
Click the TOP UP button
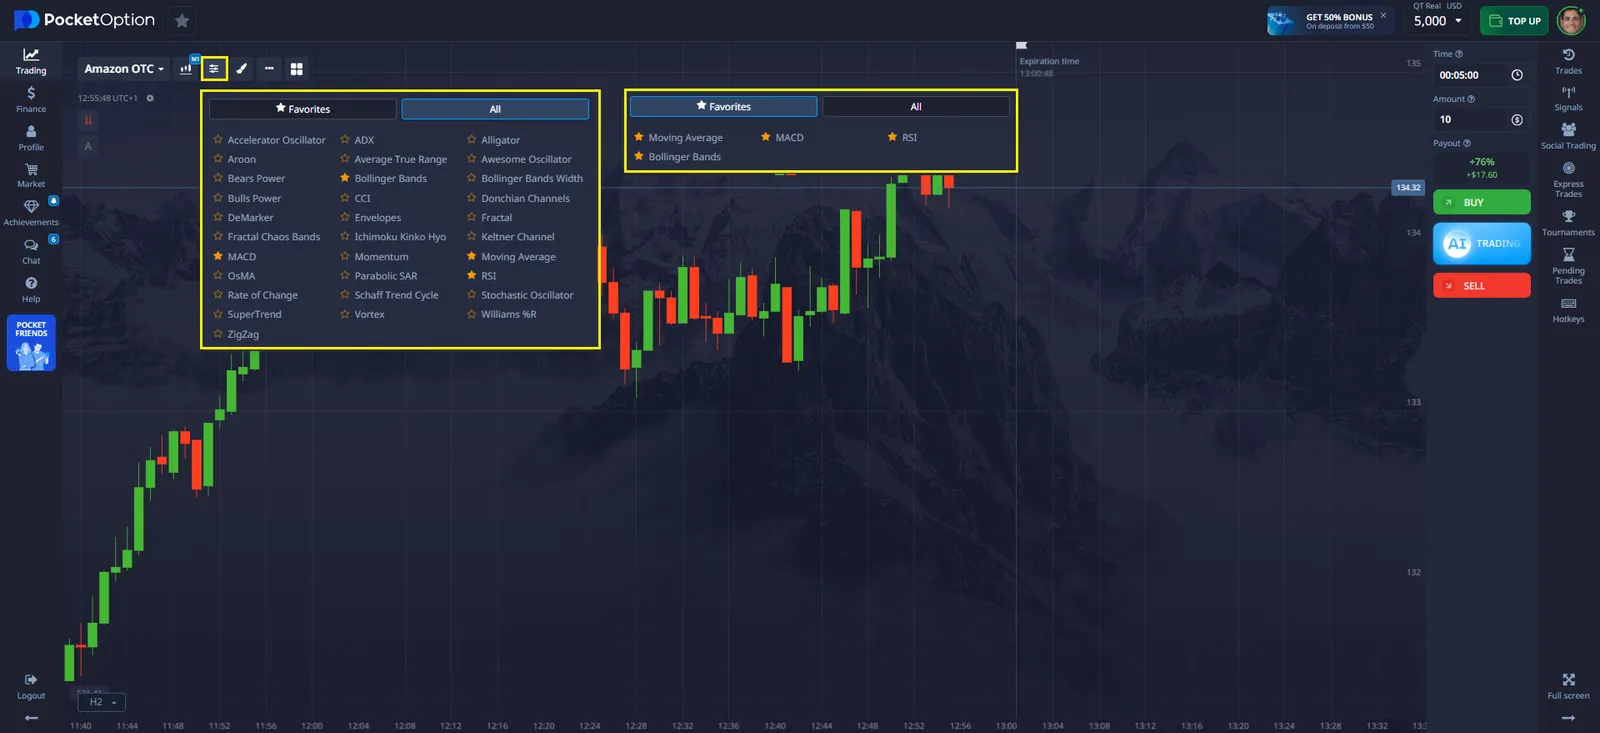1515,21
